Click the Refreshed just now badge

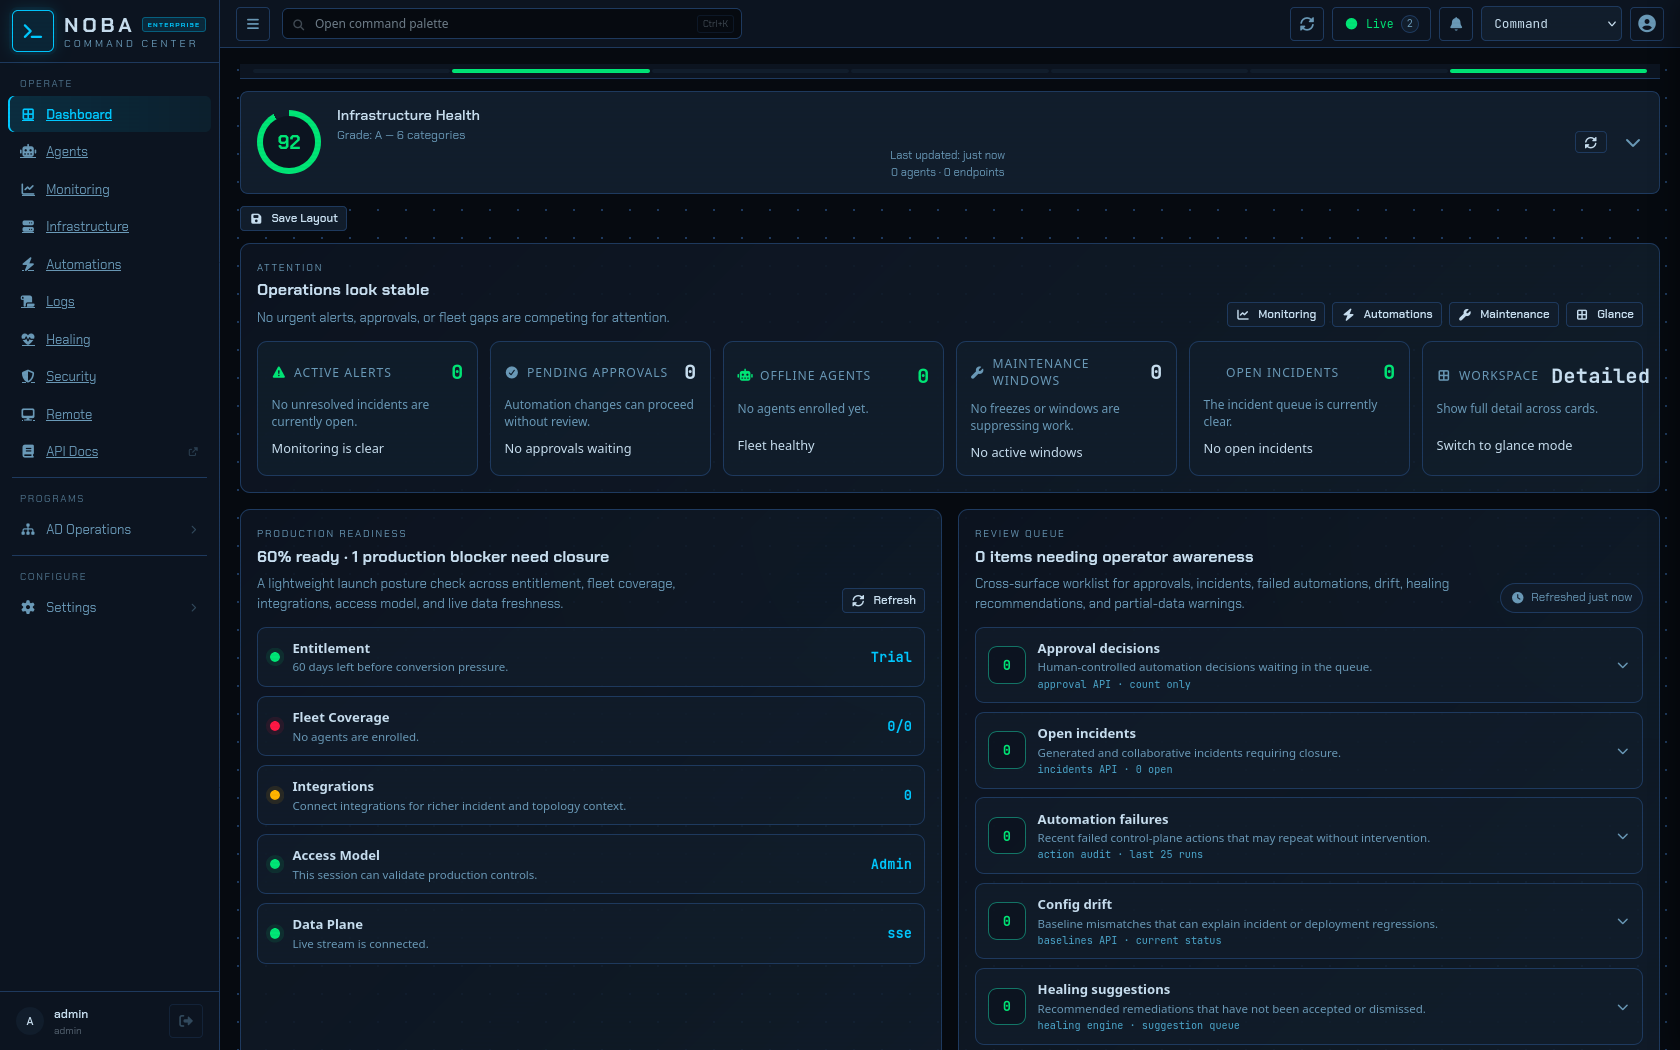pos(1571,598)
